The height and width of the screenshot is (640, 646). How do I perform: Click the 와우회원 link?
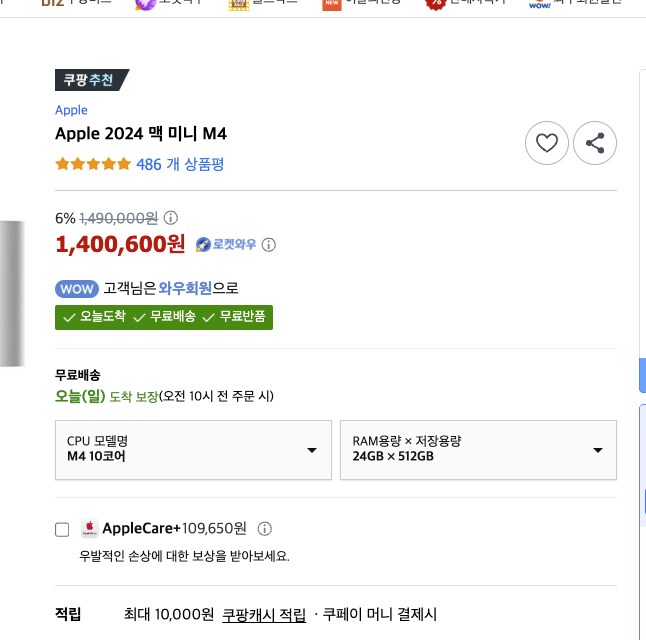point(185,288)
